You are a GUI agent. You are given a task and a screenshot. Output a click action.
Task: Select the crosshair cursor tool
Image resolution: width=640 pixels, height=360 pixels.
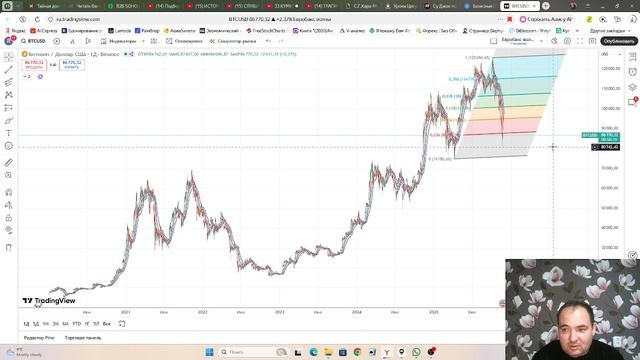pos(9,57)
